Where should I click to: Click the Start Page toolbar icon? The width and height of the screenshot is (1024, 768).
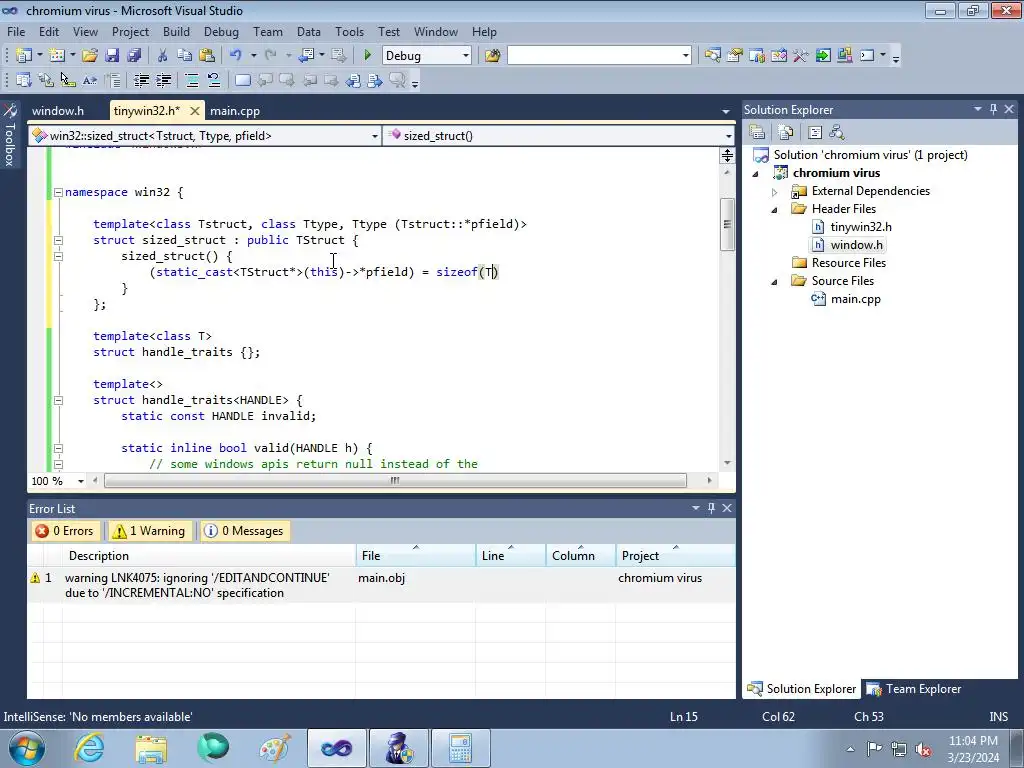pos(823,56)
